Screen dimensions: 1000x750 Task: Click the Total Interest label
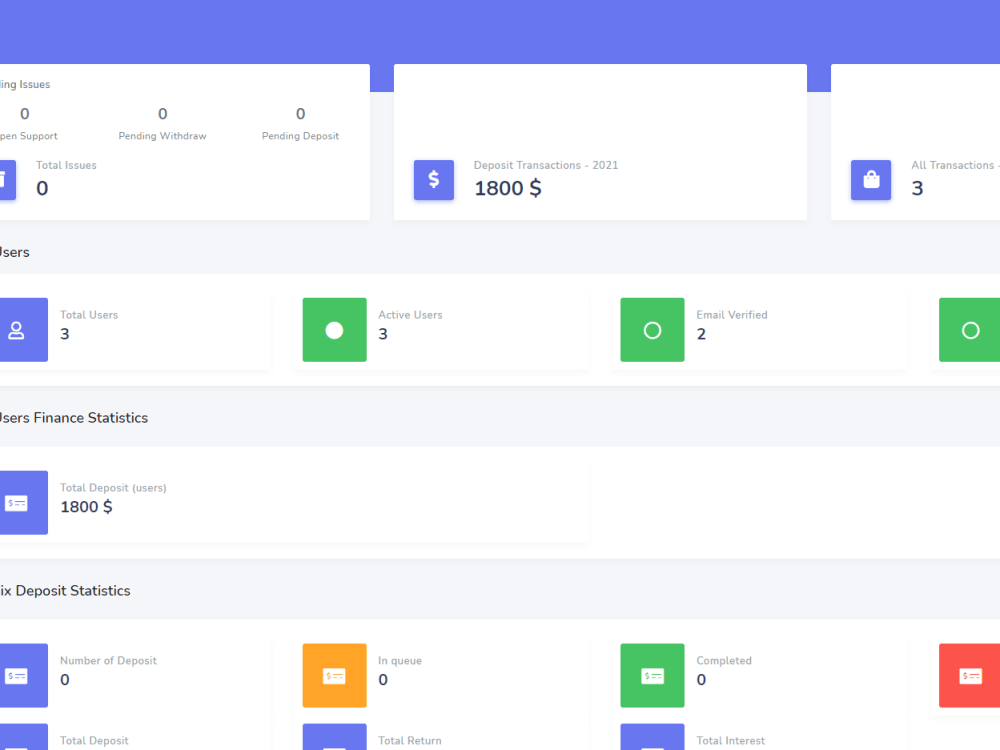[x=730, y=740]
